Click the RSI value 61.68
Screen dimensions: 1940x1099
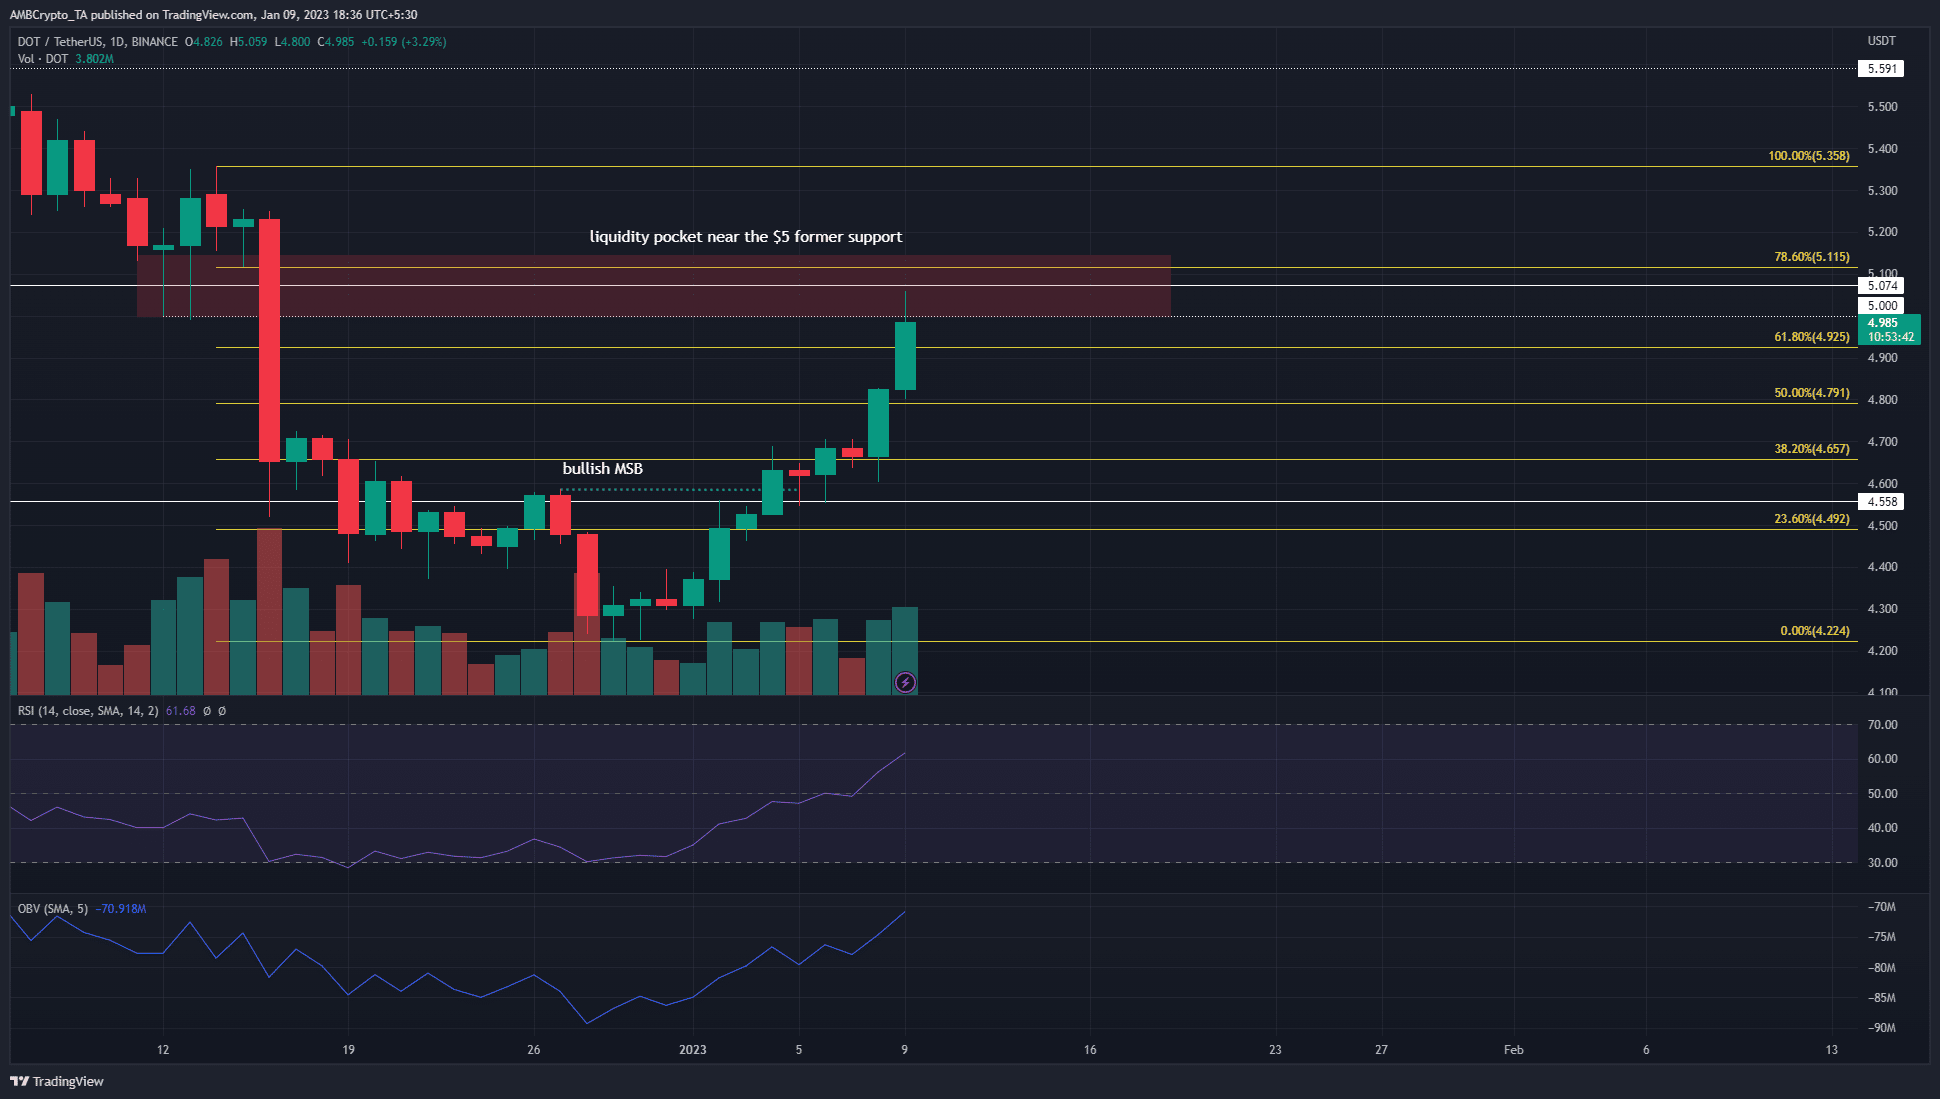pyautogui.click(x=180, y=711)
